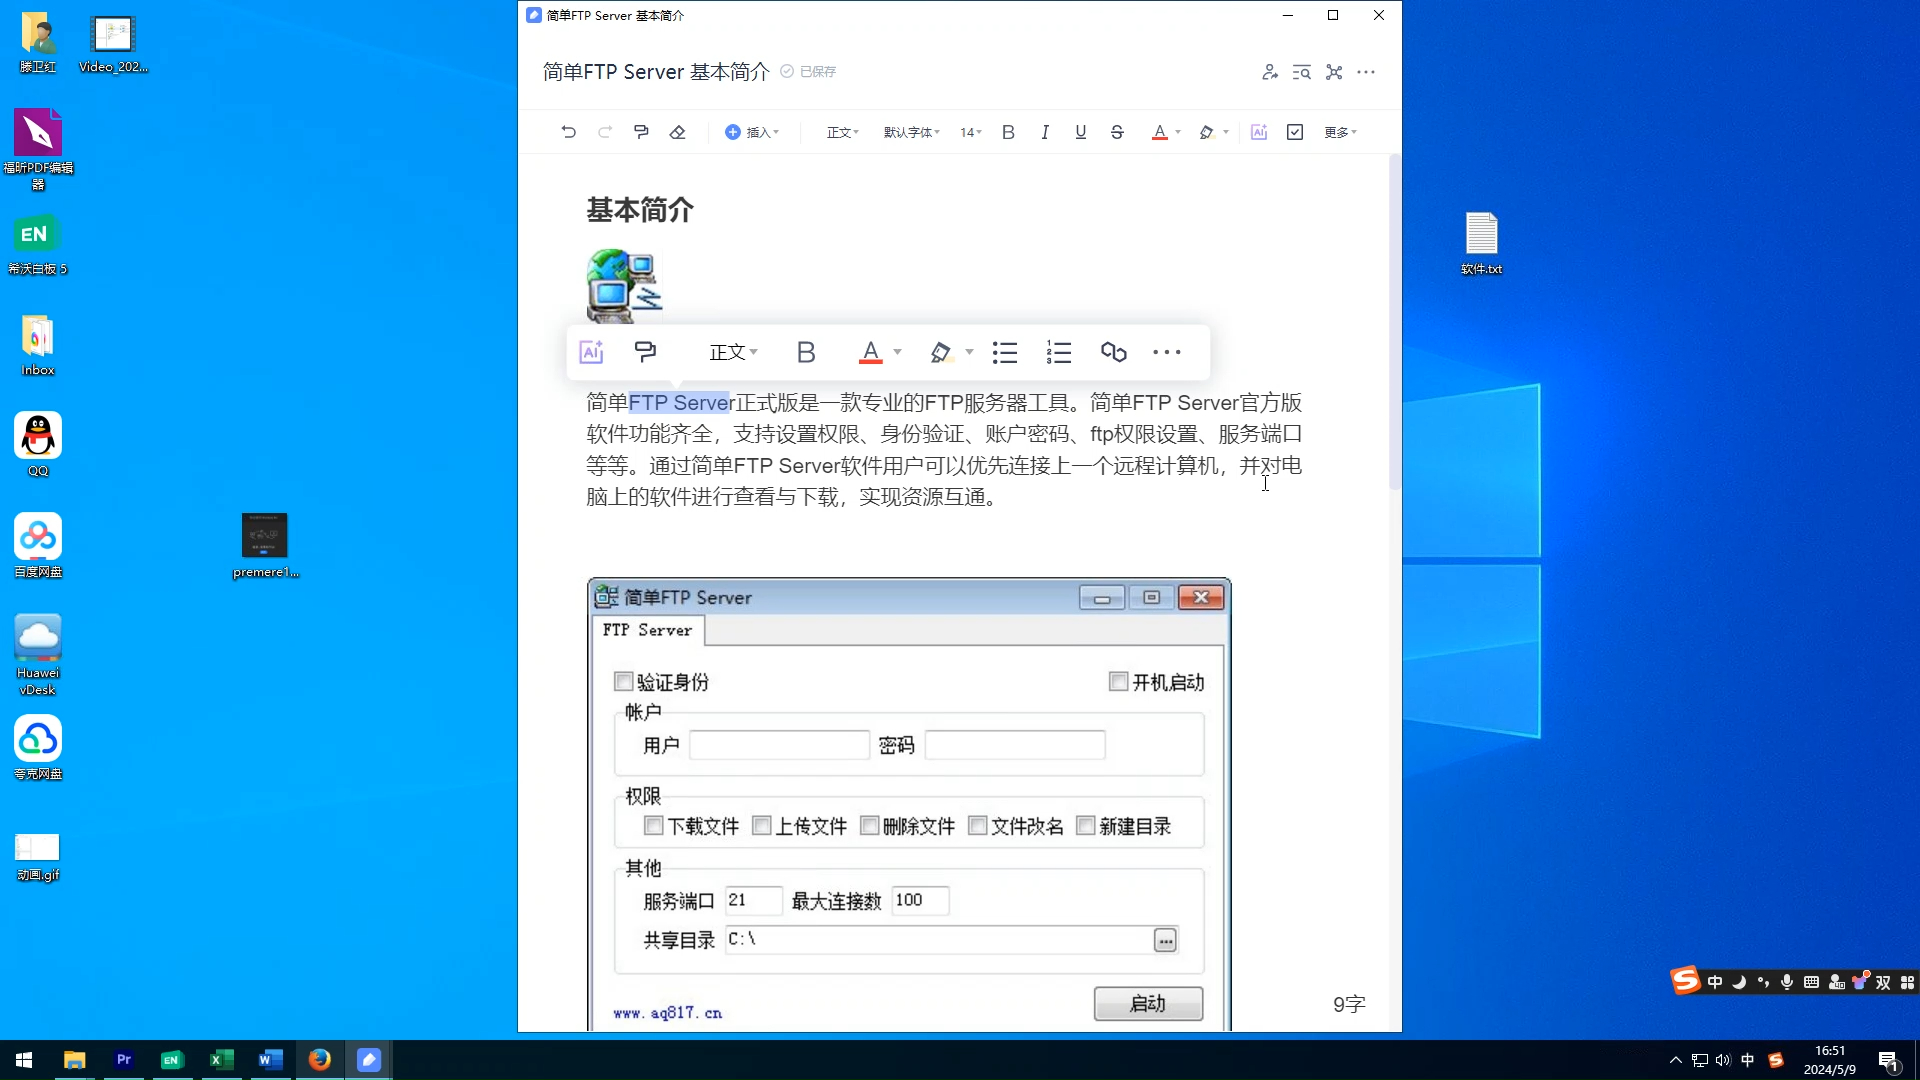Select the embedded 简单FTP Server screenshot image
The image size is (1920, 1080).
909,804
